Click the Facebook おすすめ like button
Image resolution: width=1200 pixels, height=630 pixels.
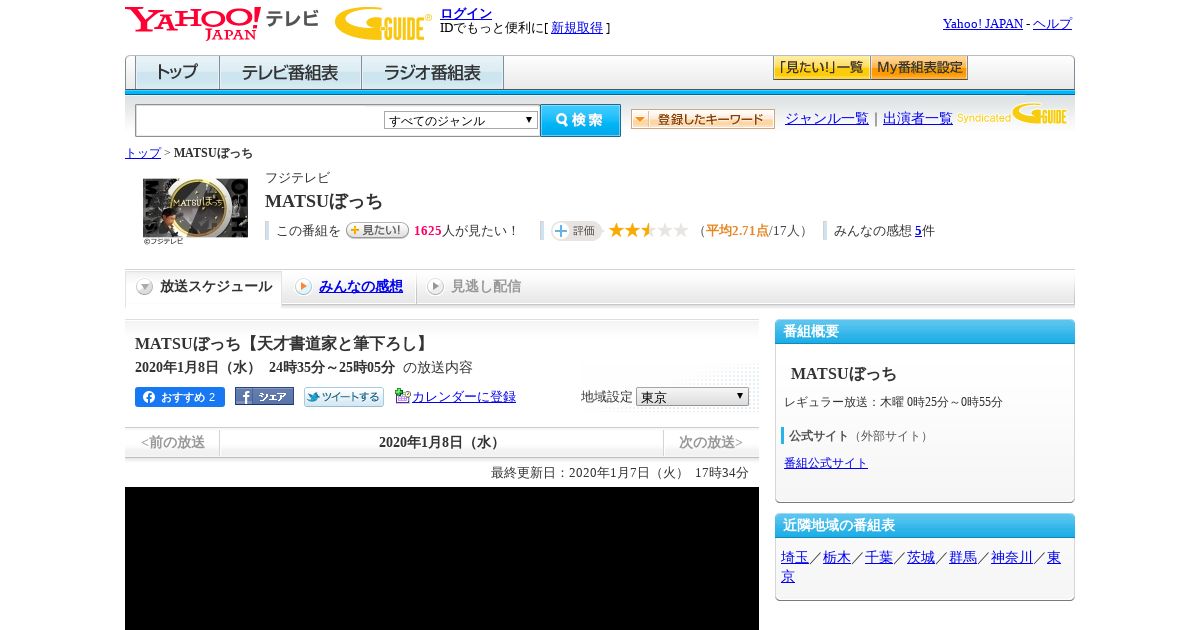coord(180,397)
